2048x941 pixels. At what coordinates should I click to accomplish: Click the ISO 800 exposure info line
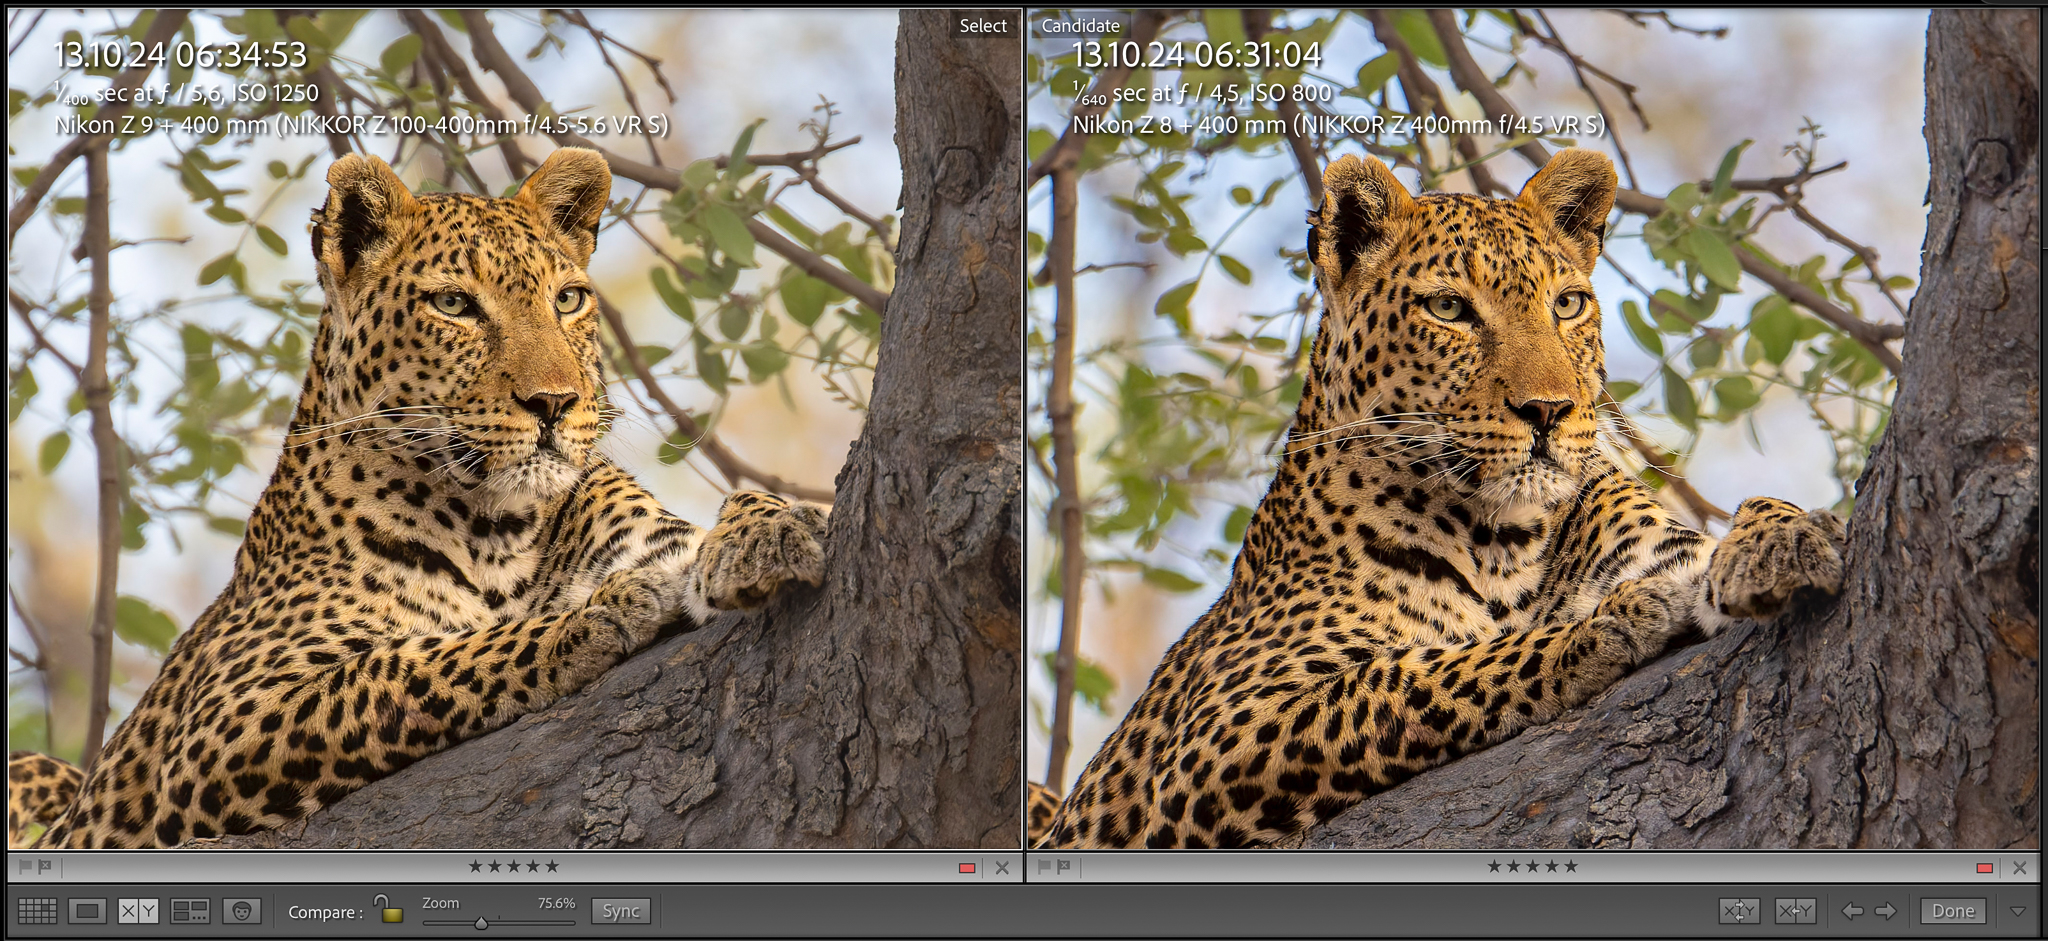click(x=1202, y=93)
